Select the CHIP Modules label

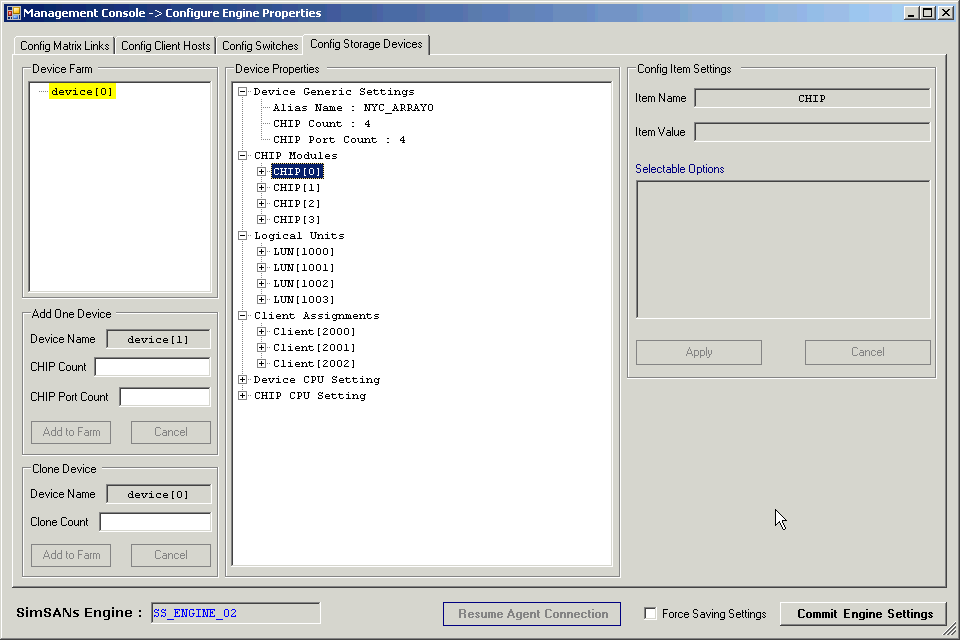(x=296, y=156)
